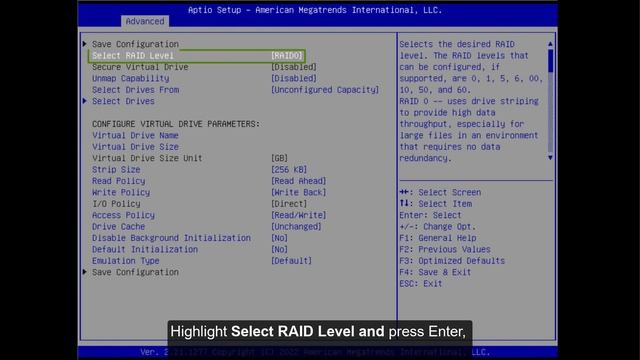
Task: Expand arrow beside the last Save Configuration entry
Action: click(84, 272)
